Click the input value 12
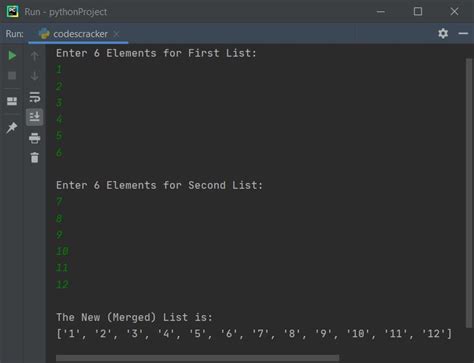Image resolution: width=474 pixels, height=363 pixels. tap(62, 284)
